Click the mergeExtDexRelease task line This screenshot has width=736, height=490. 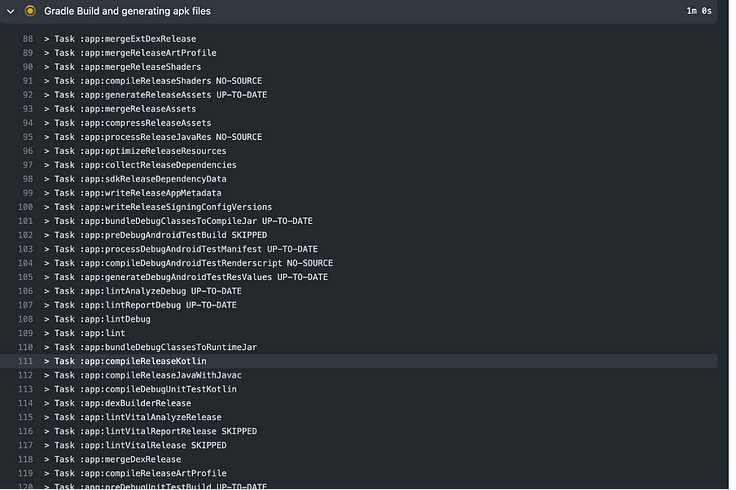coord(120,38)
